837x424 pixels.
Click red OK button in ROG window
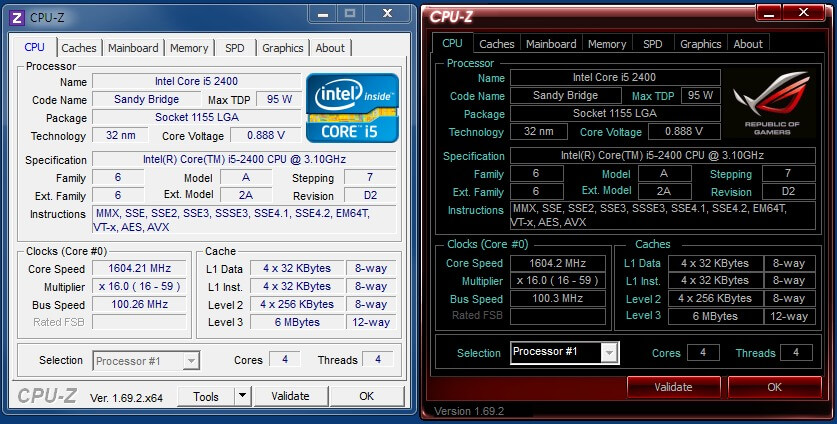(775, 387)
